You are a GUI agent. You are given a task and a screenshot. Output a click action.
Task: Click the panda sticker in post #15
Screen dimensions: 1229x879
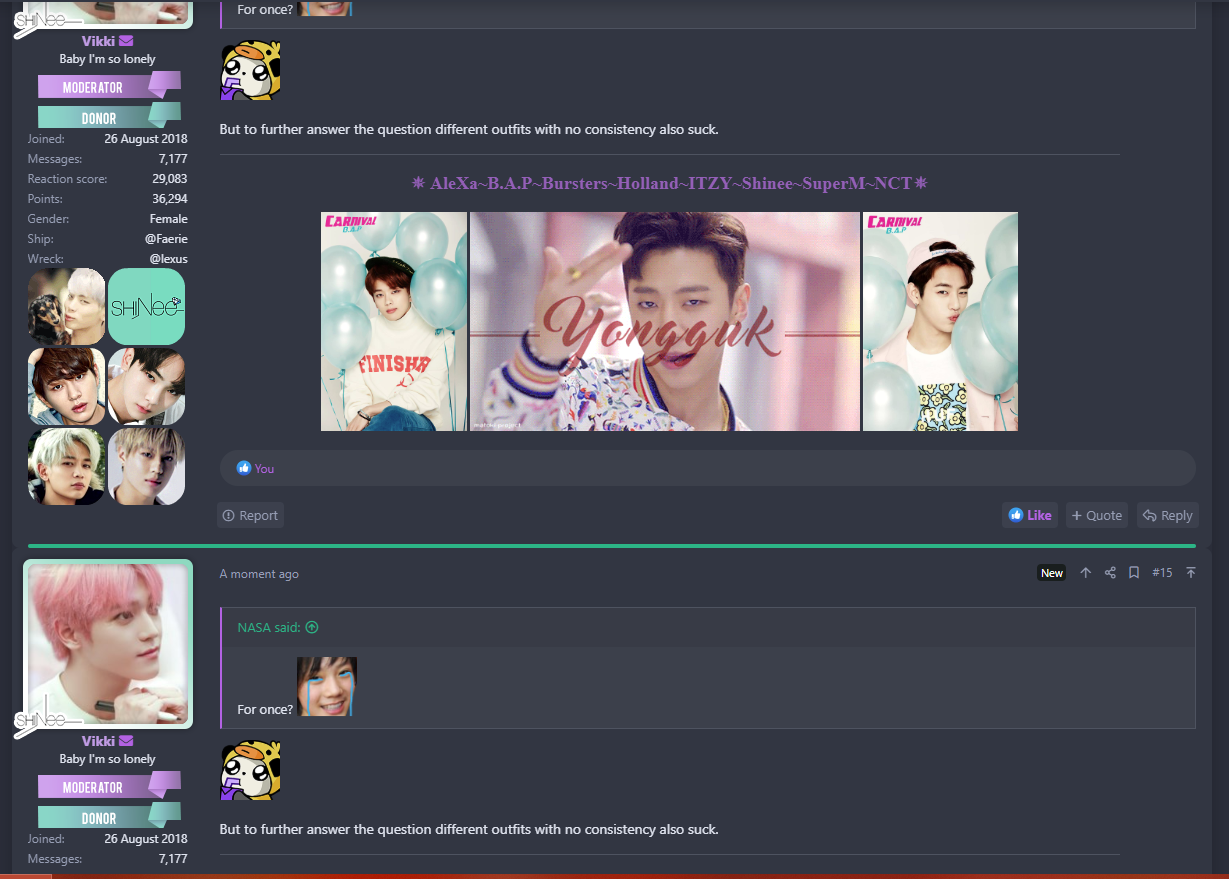250,770
